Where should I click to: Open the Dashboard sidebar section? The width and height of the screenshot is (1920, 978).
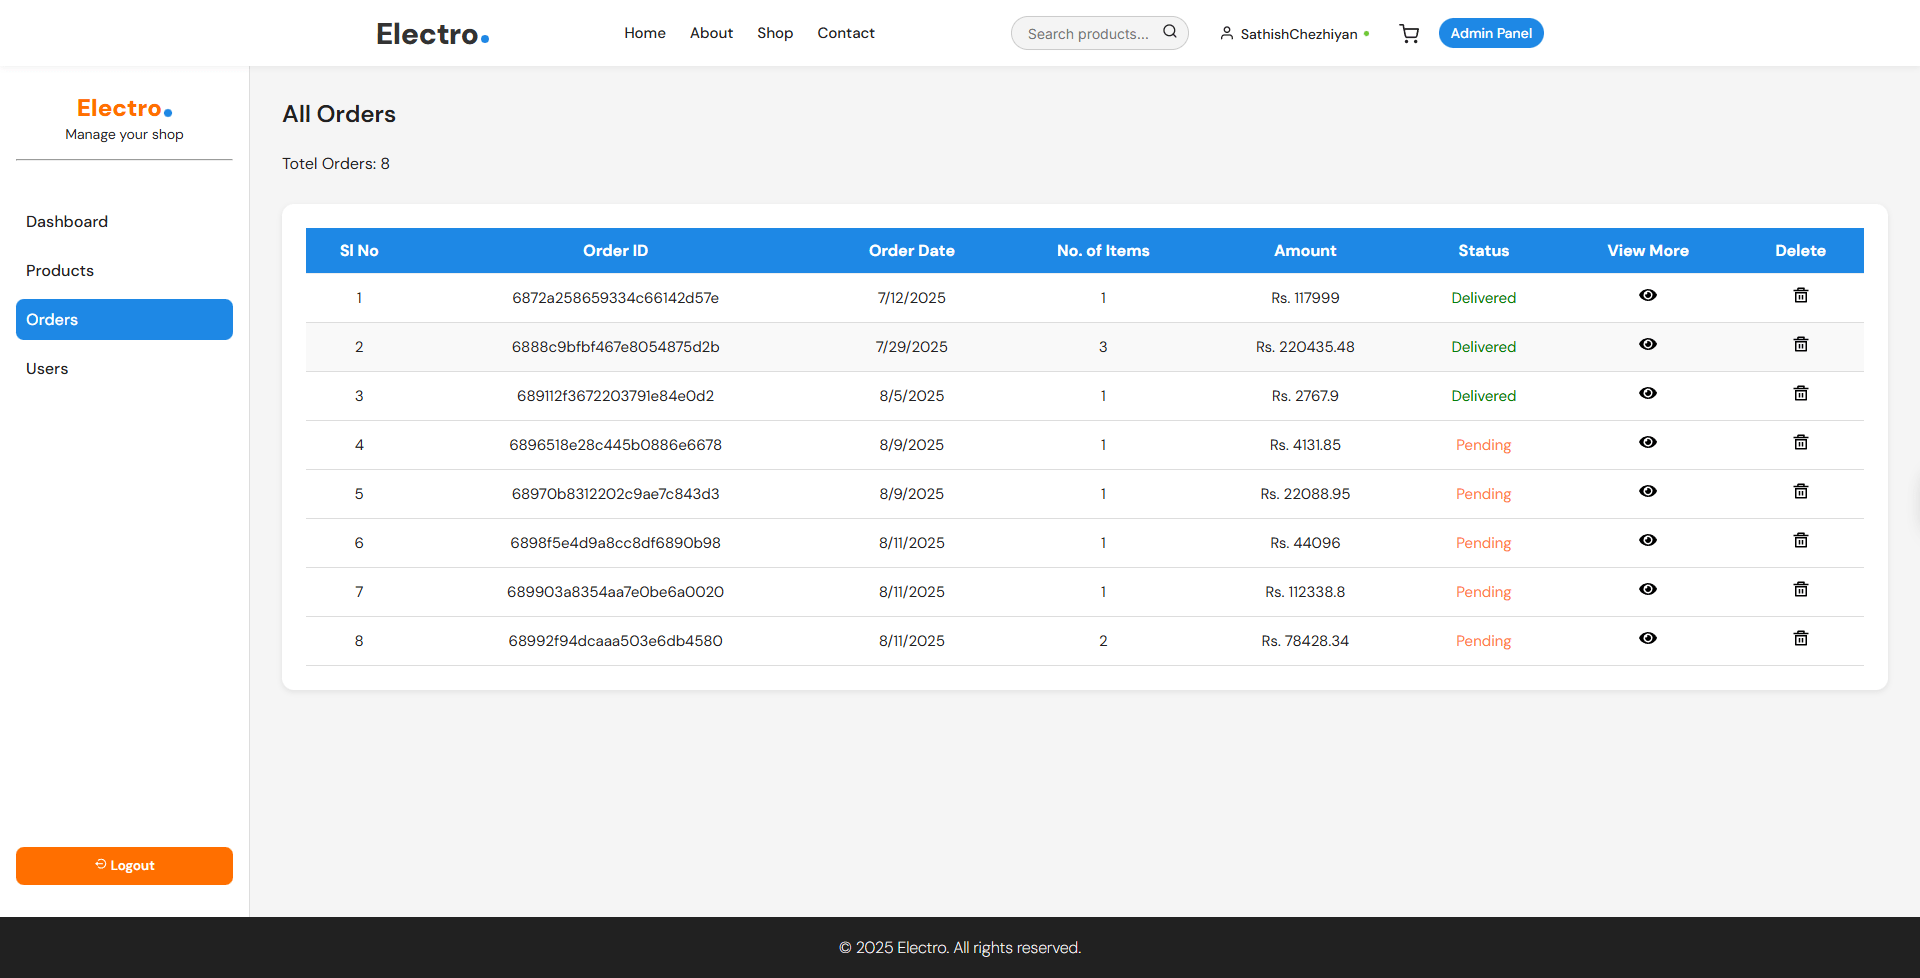point(67,222)
